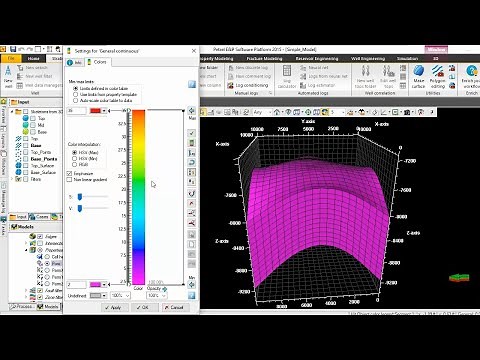Open the Polygon editing tool
Viewport: 480px width, 360px height.
pyautogui.click(x=437, y=76)
